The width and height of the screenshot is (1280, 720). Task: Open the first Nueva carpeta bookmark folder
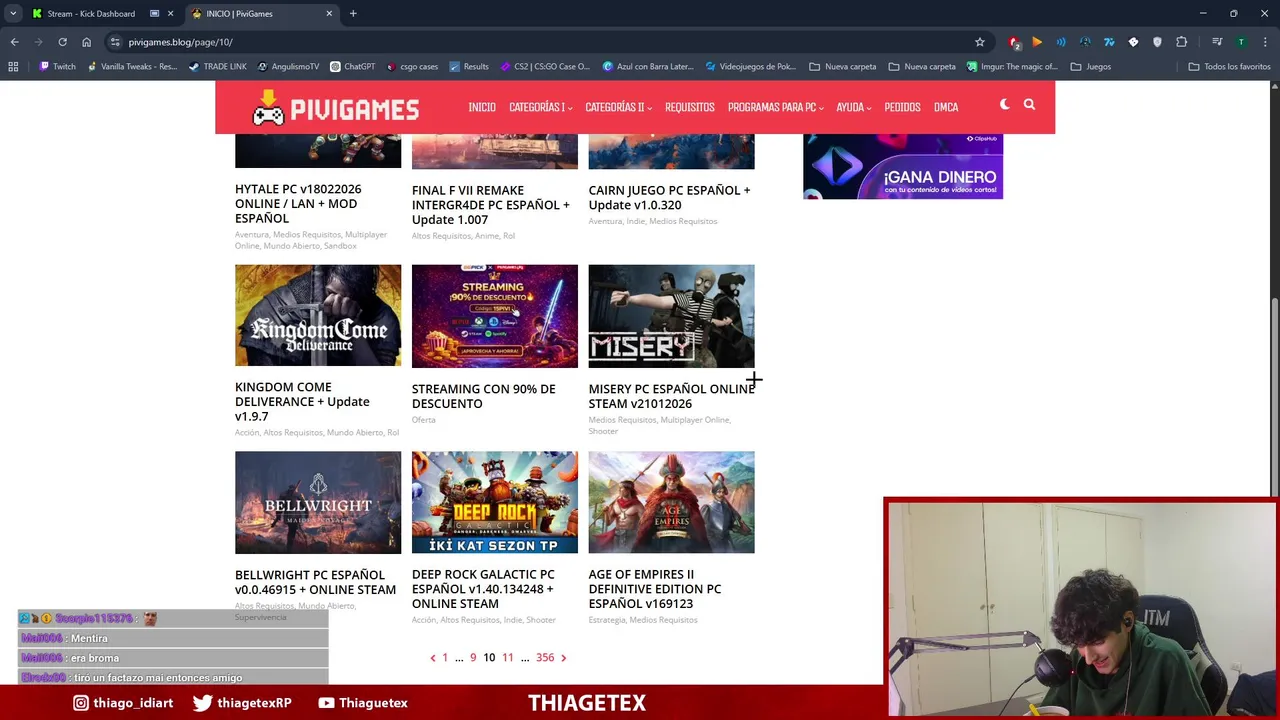[841, 66]
